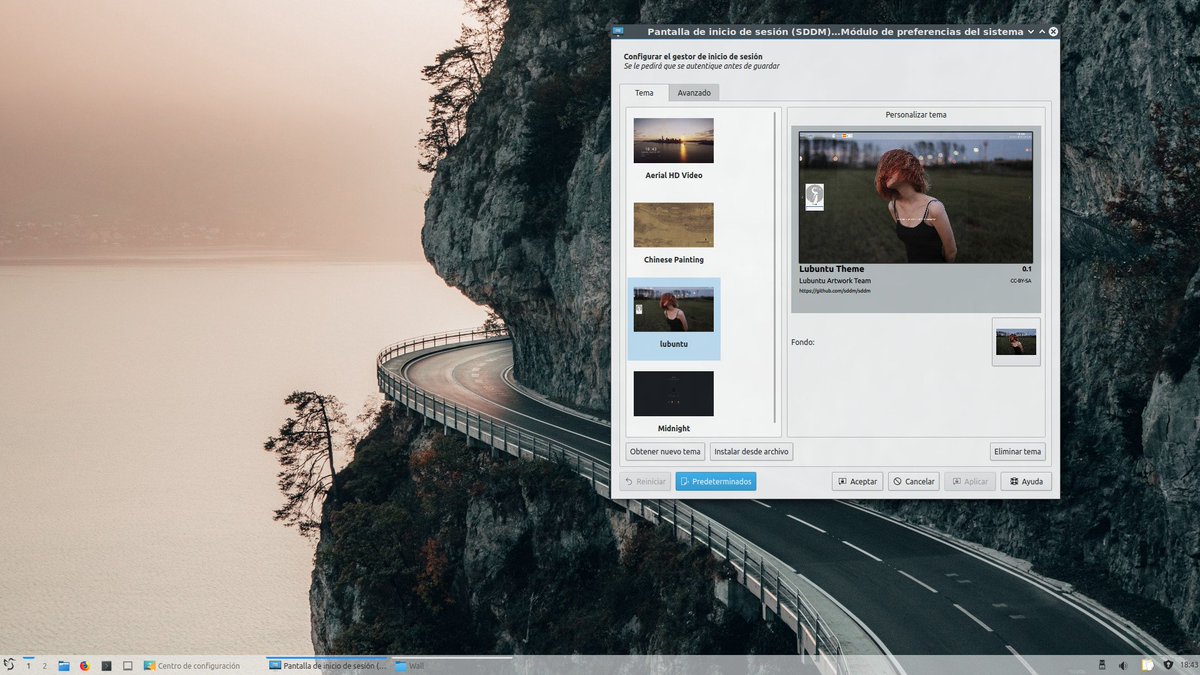The height and width of the screenshot is (675, 1200).
Task: Open help with the Ayuda button
Action: 1026,481
